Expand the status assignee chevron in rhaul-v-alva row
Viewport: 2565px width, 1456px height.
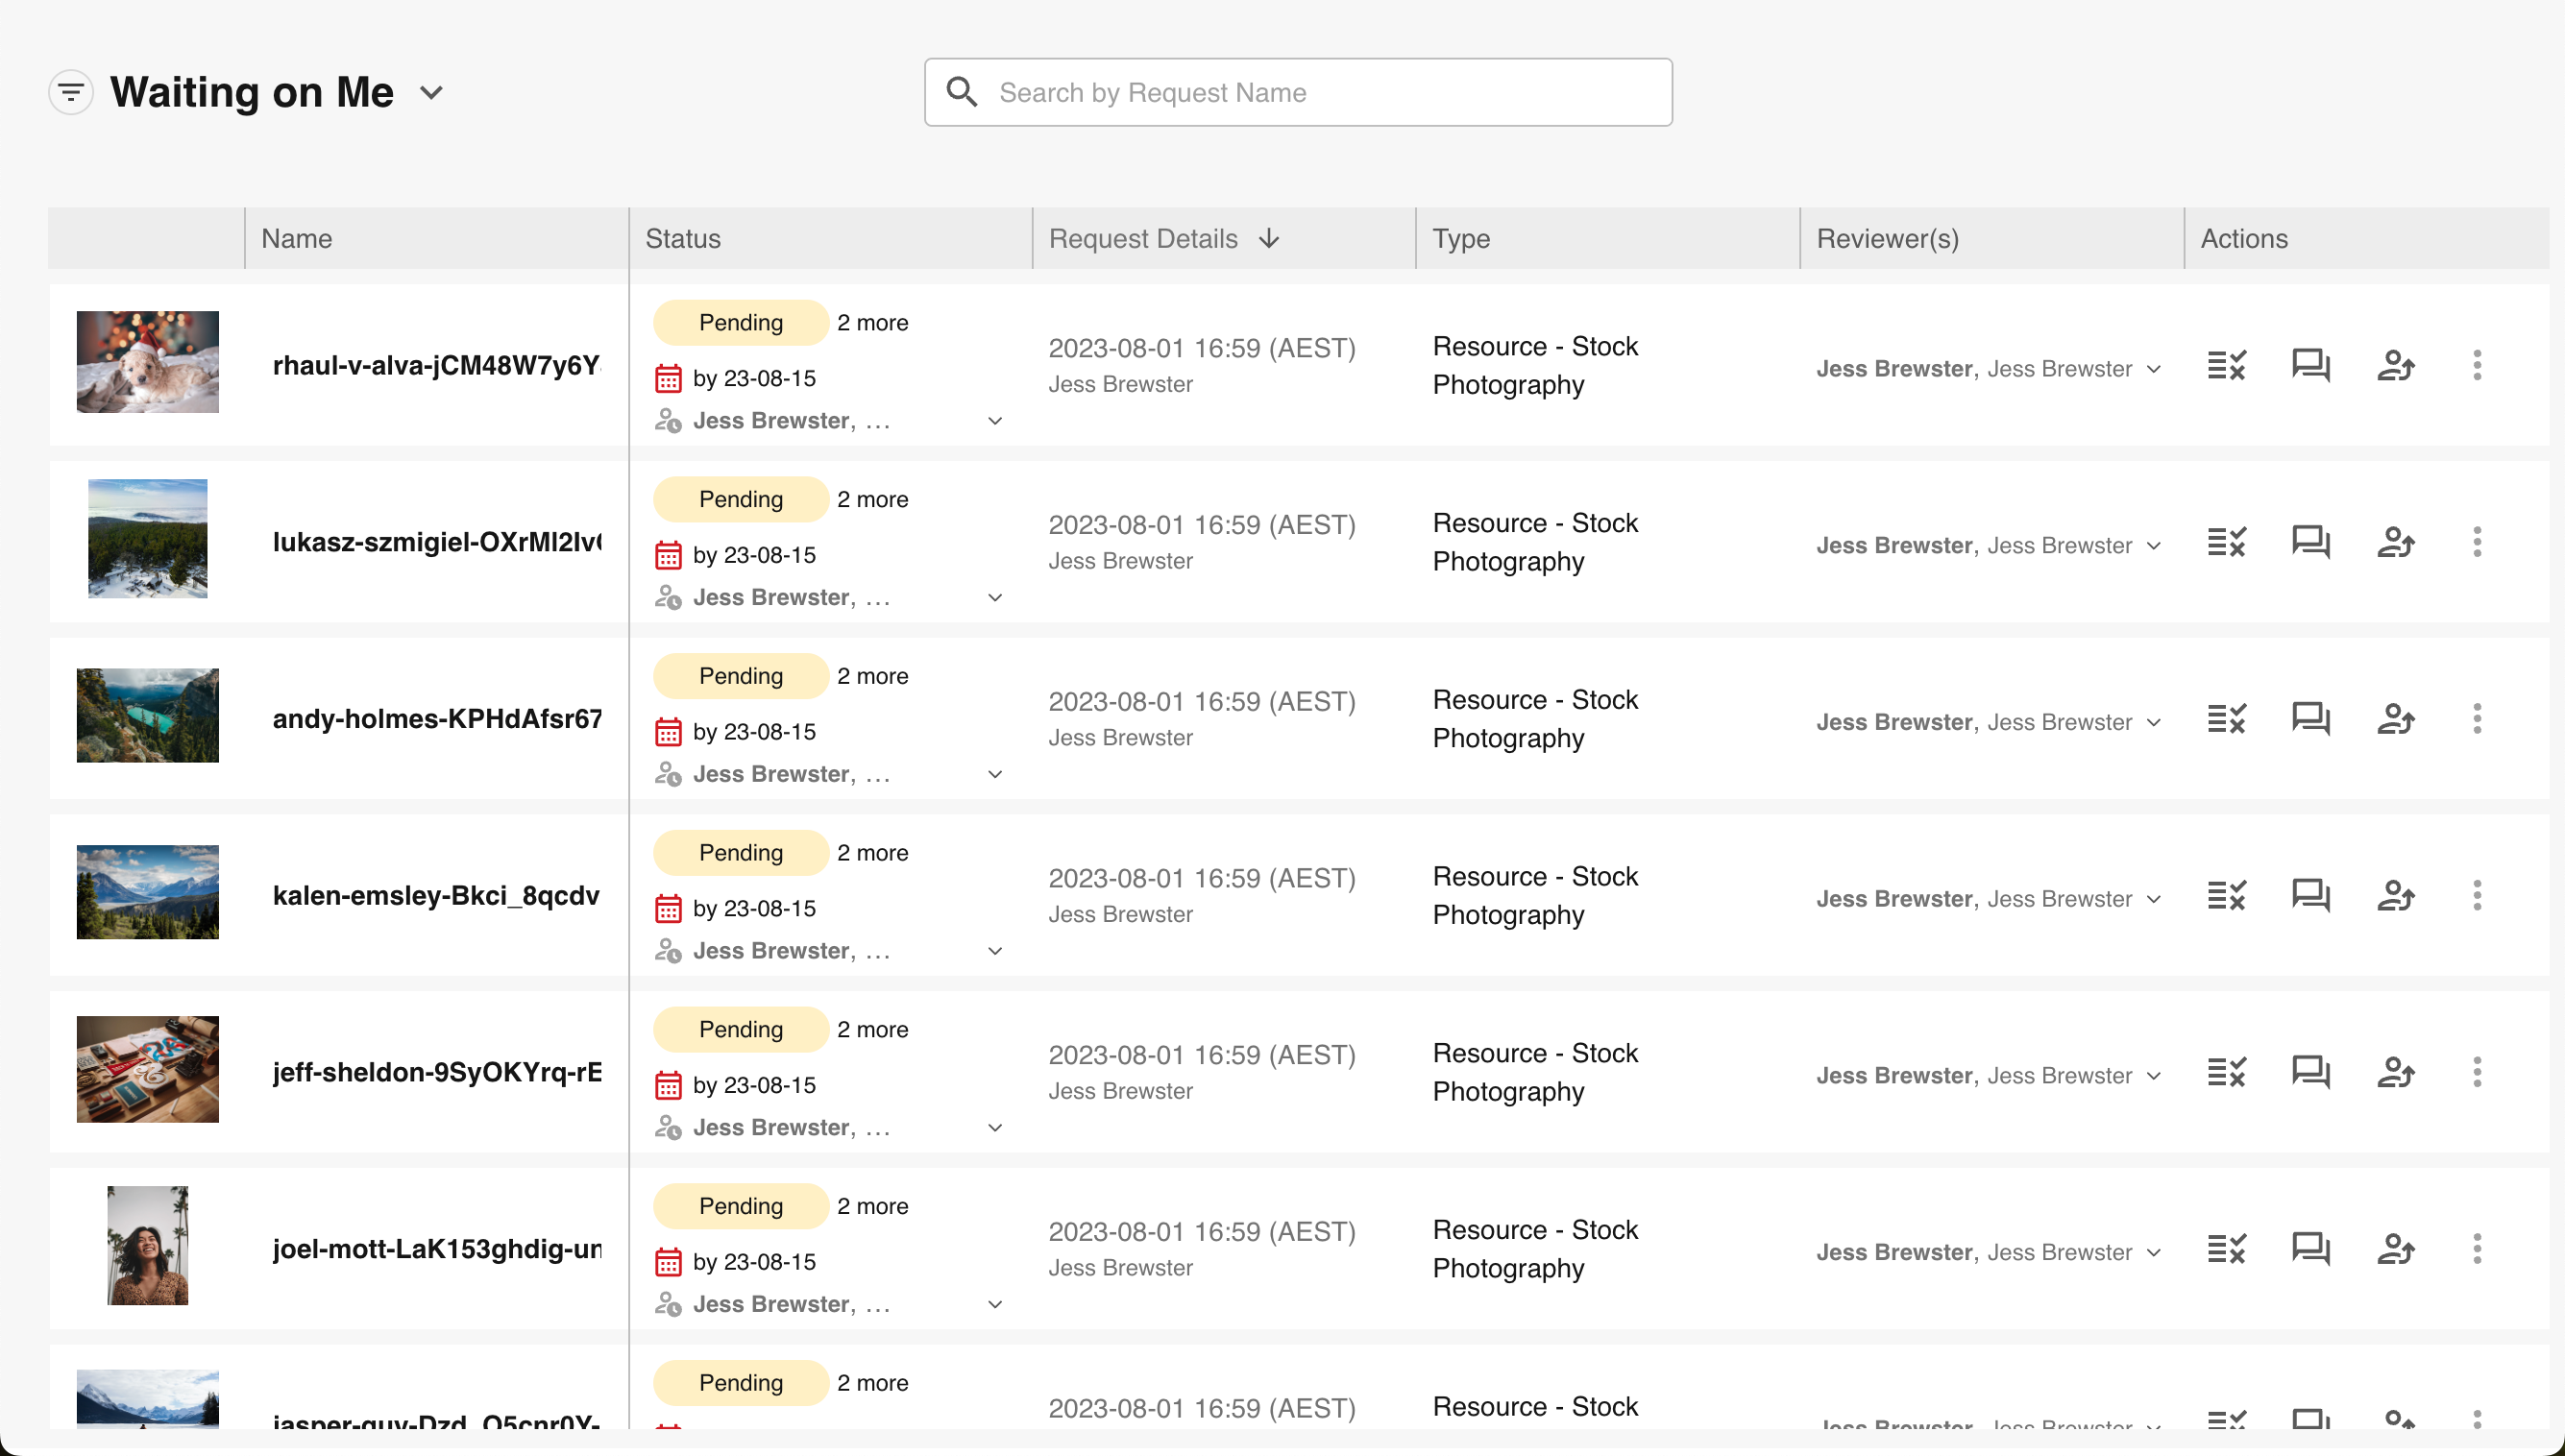[x=994, y=421]
